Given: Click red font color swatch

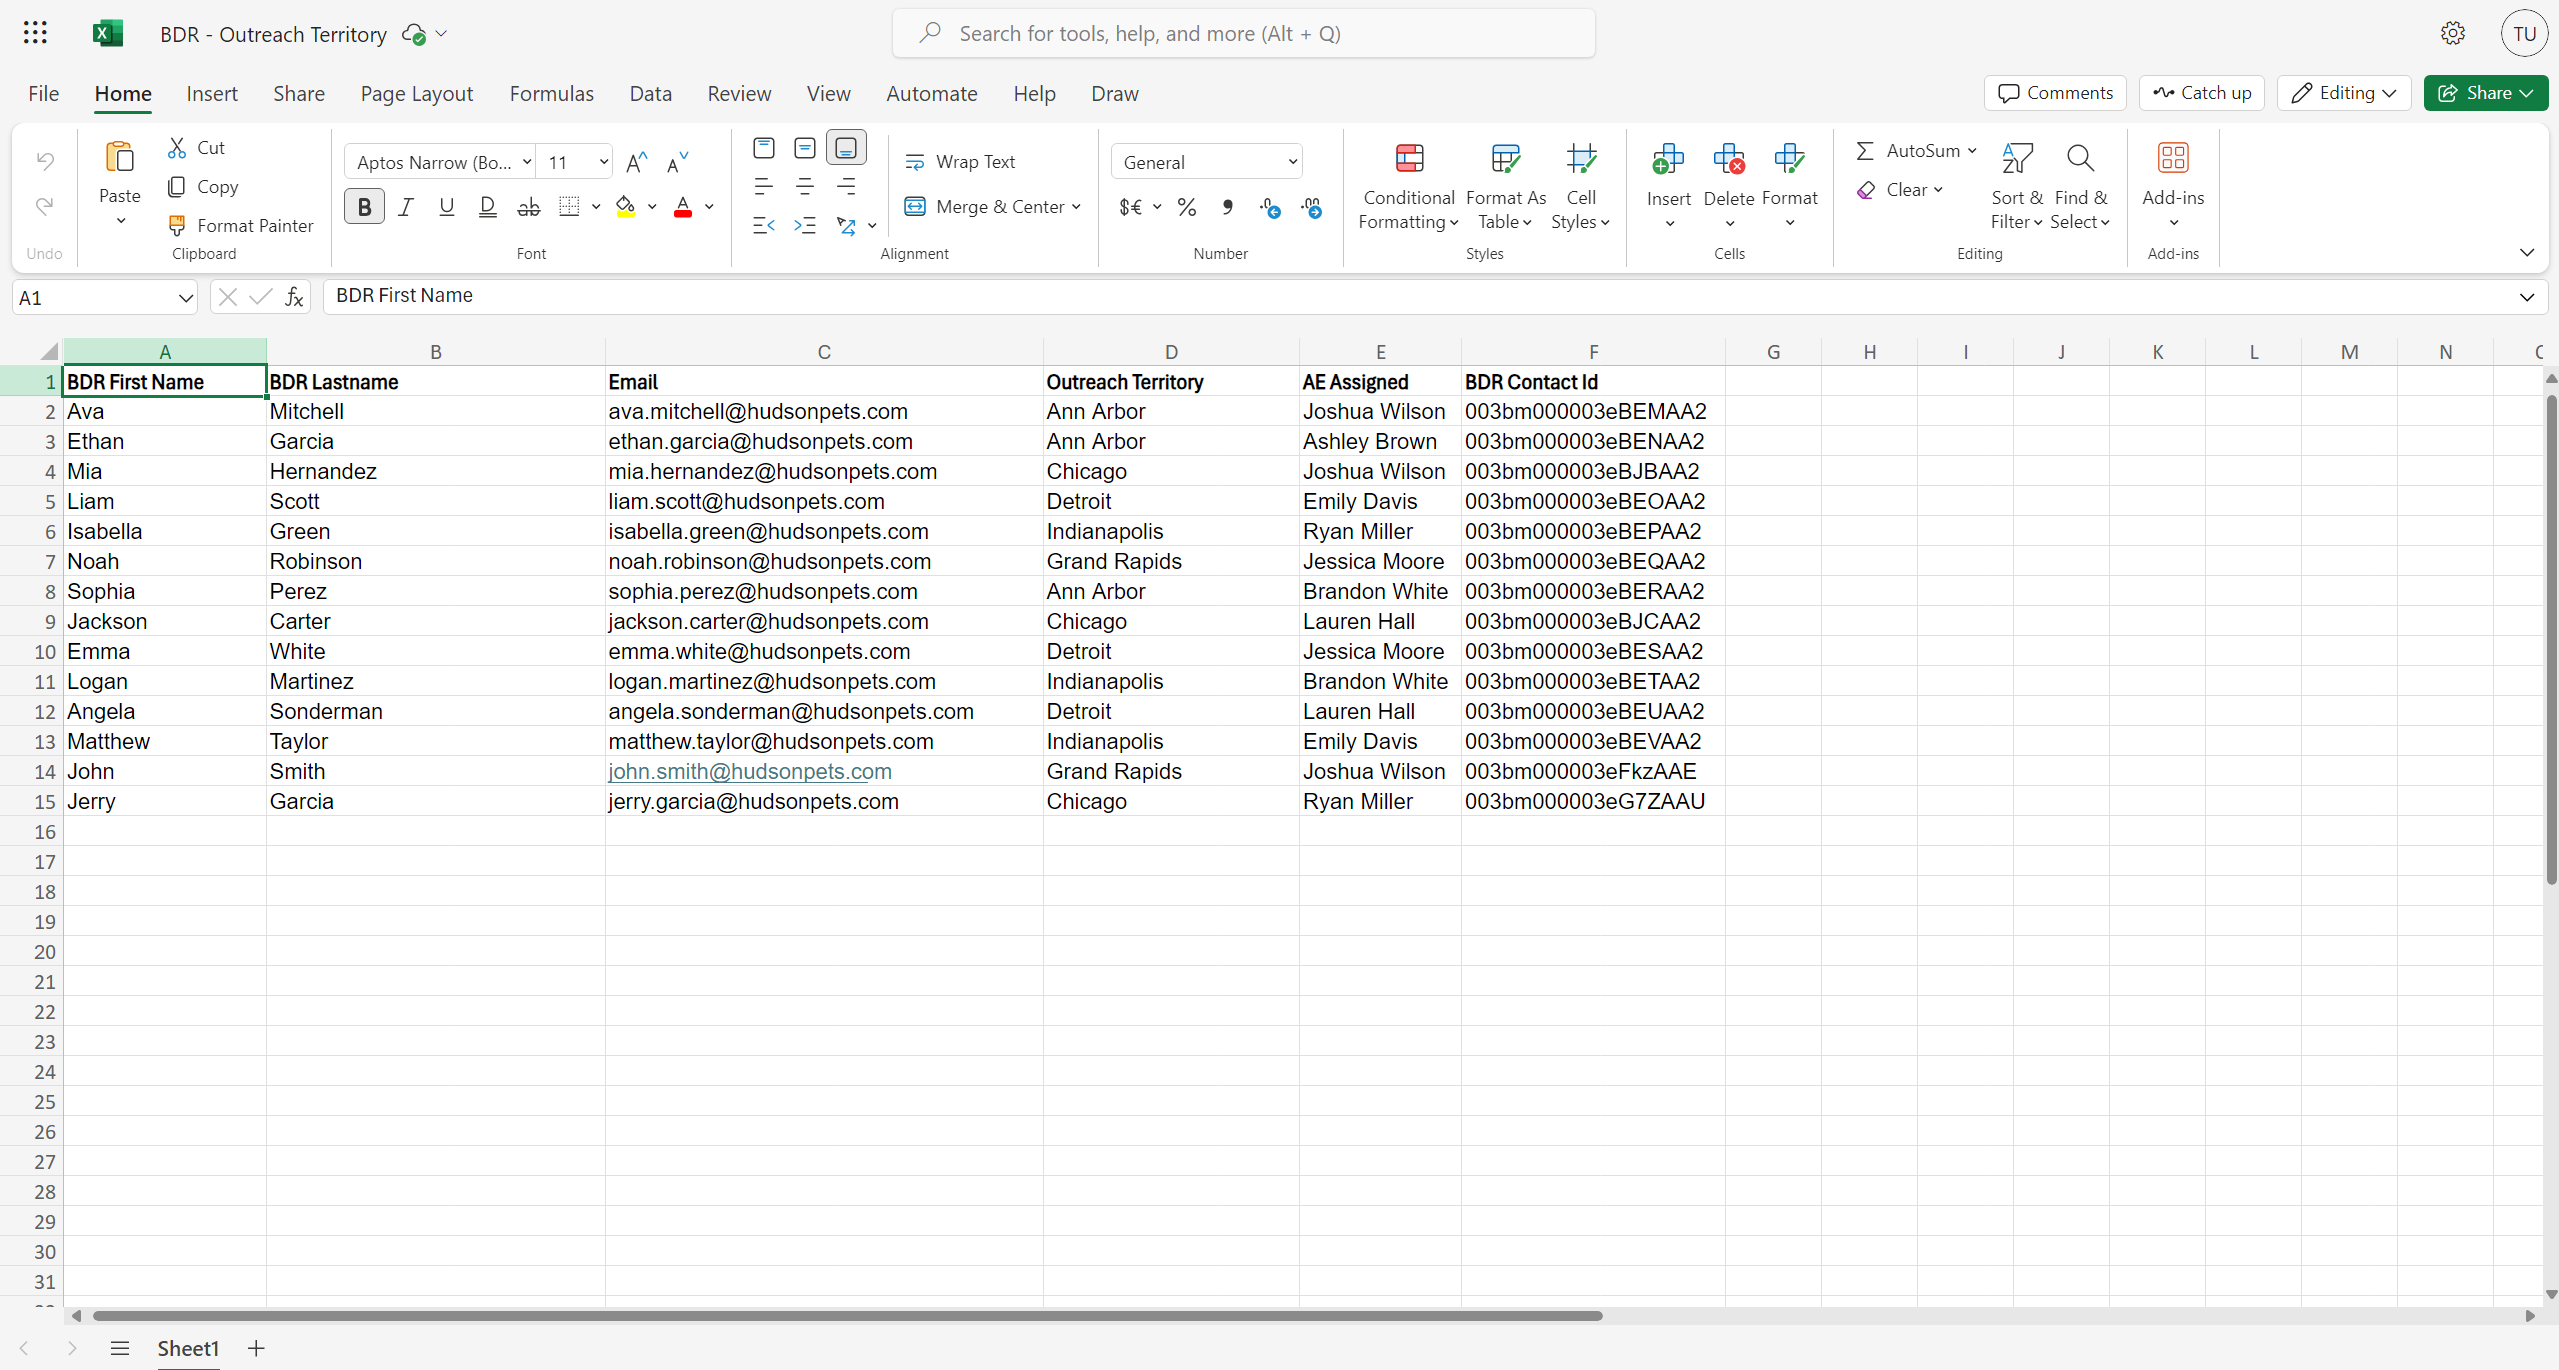Looking at the screenshot, I should point(683,207).
